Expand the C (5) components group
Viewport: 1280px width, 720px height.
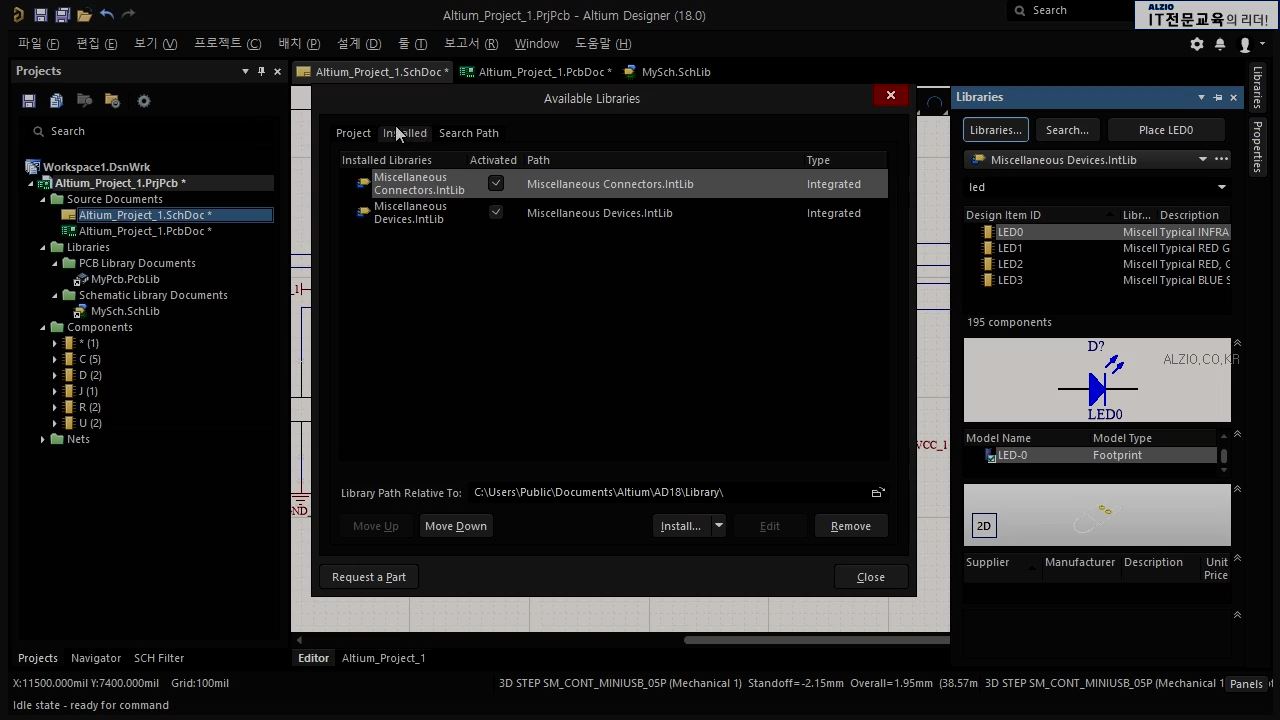[55, 359]
